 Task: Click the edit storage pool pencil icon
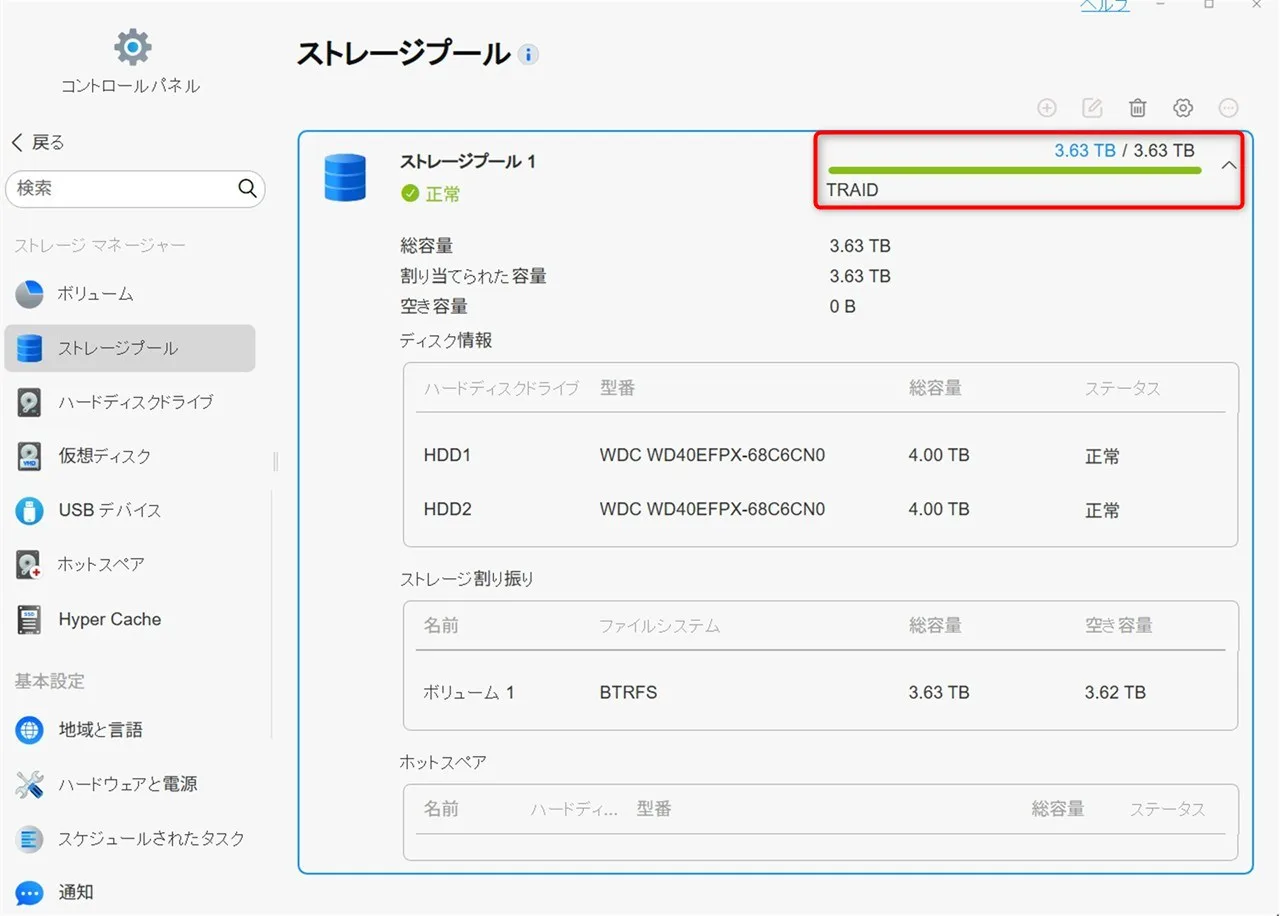1093,108
